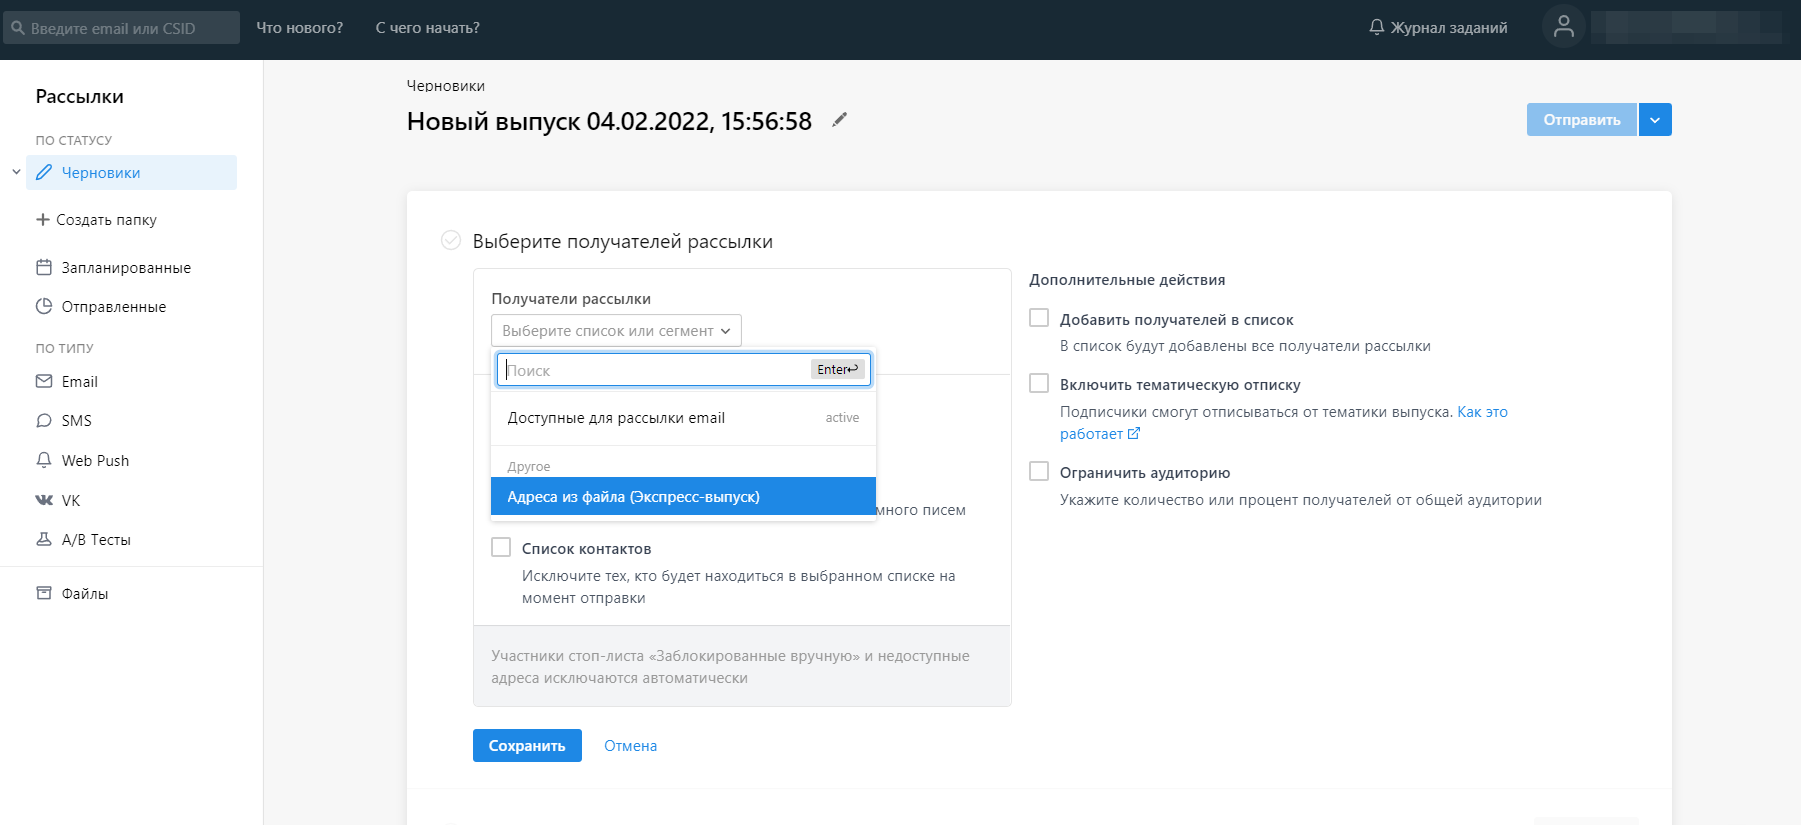Click the Другое group label in the dropdown
This screenshot has height=825, width=1801.
point(529,466)
